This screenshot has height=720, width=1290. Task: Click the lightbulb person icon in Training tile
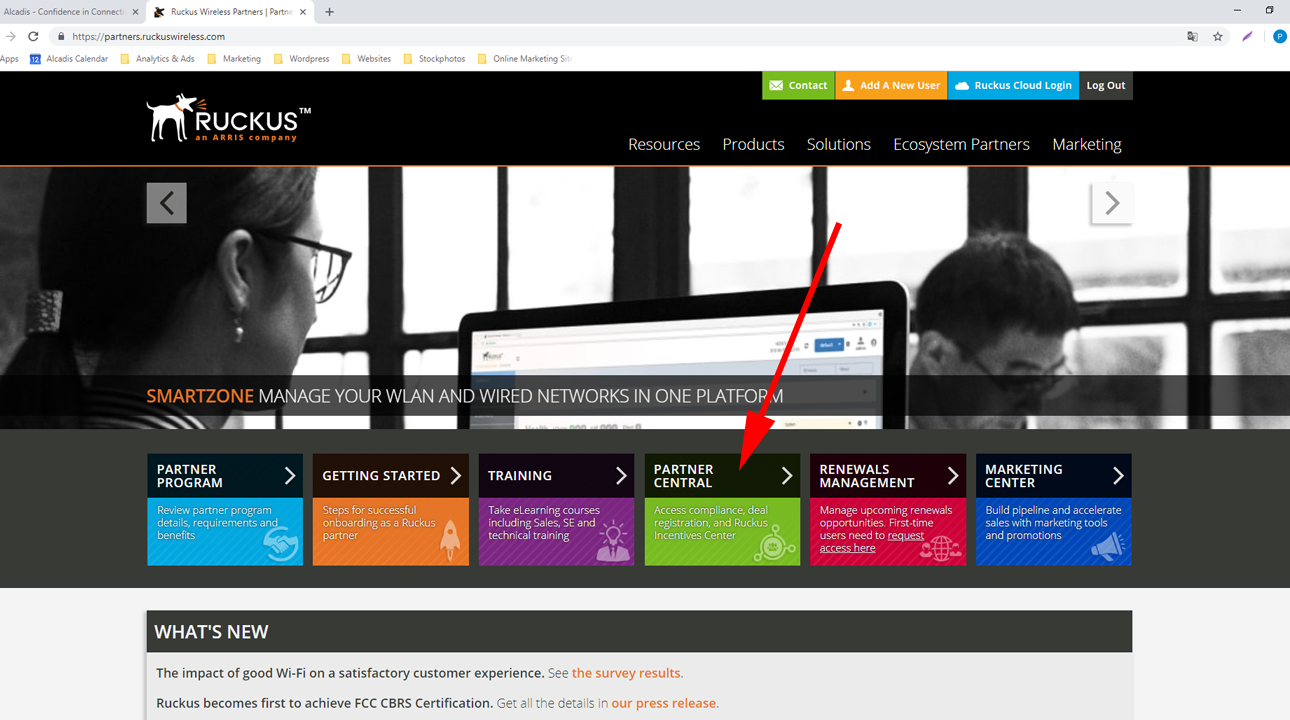tap(612, 542)
